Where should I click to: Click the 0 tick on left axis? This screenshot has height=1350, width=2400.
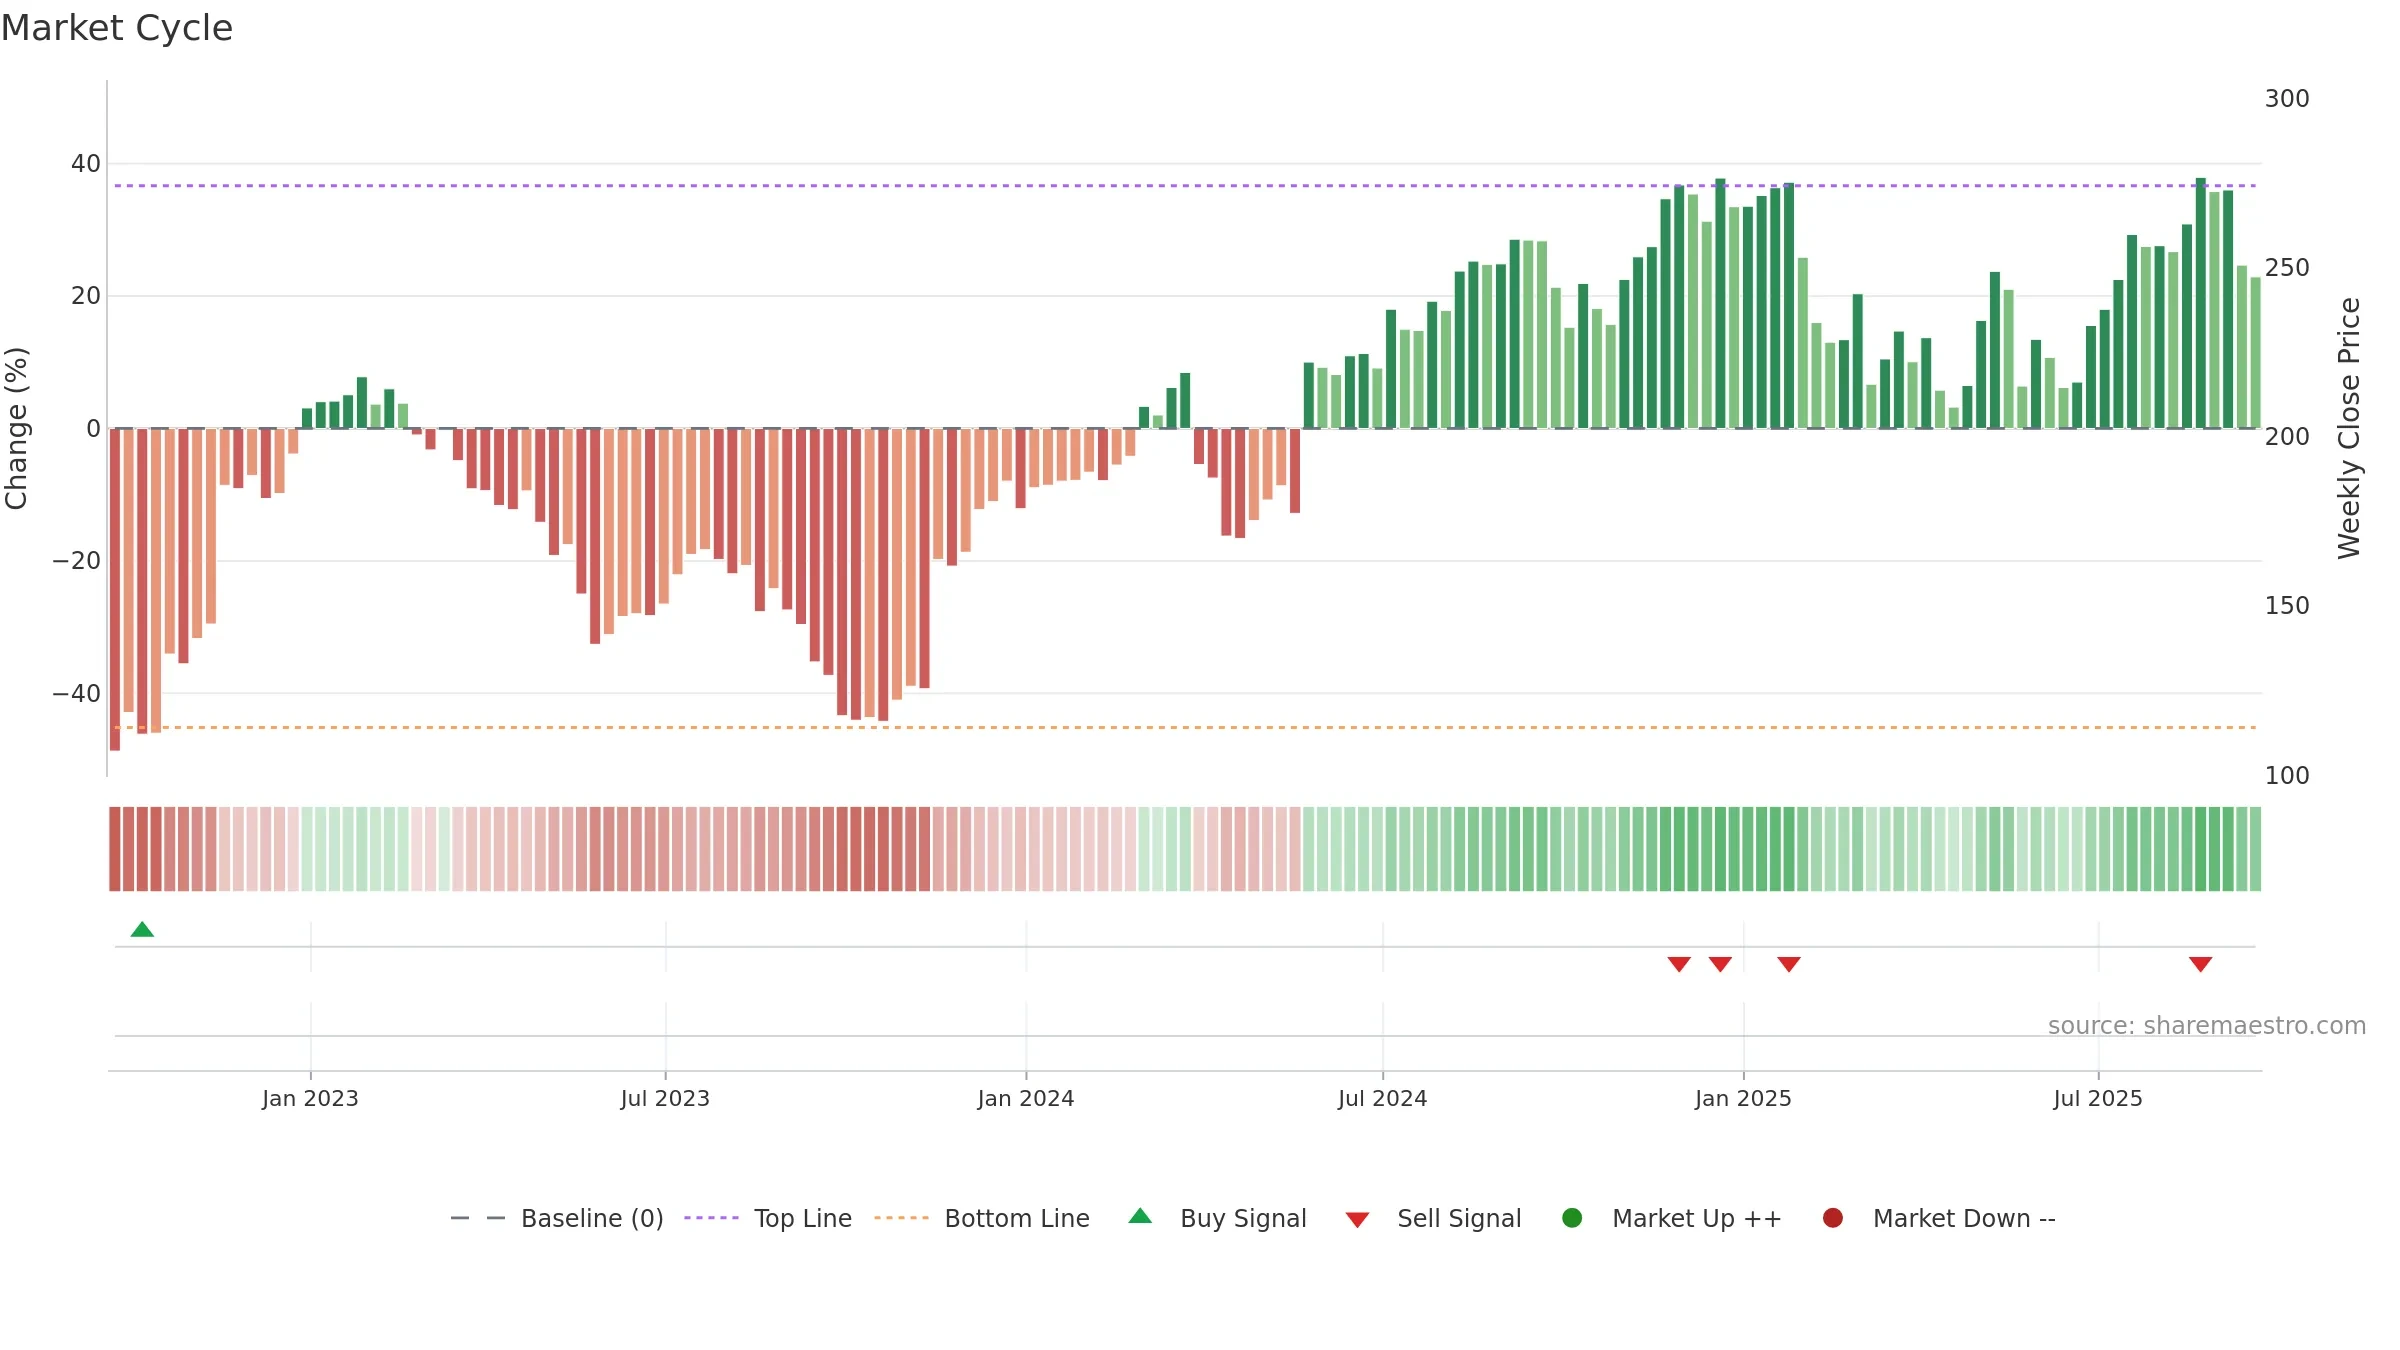coord(94,428)
